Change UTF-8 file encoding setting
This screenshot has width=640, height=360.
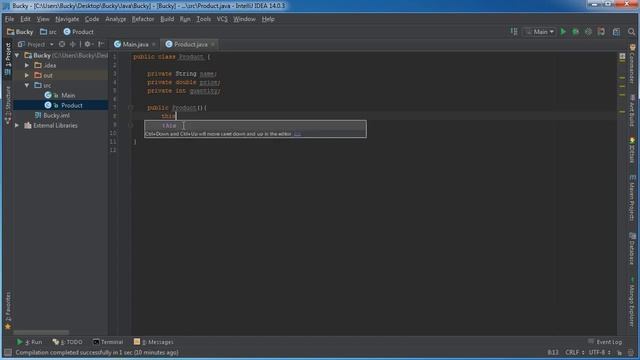[x=600, y=352]
